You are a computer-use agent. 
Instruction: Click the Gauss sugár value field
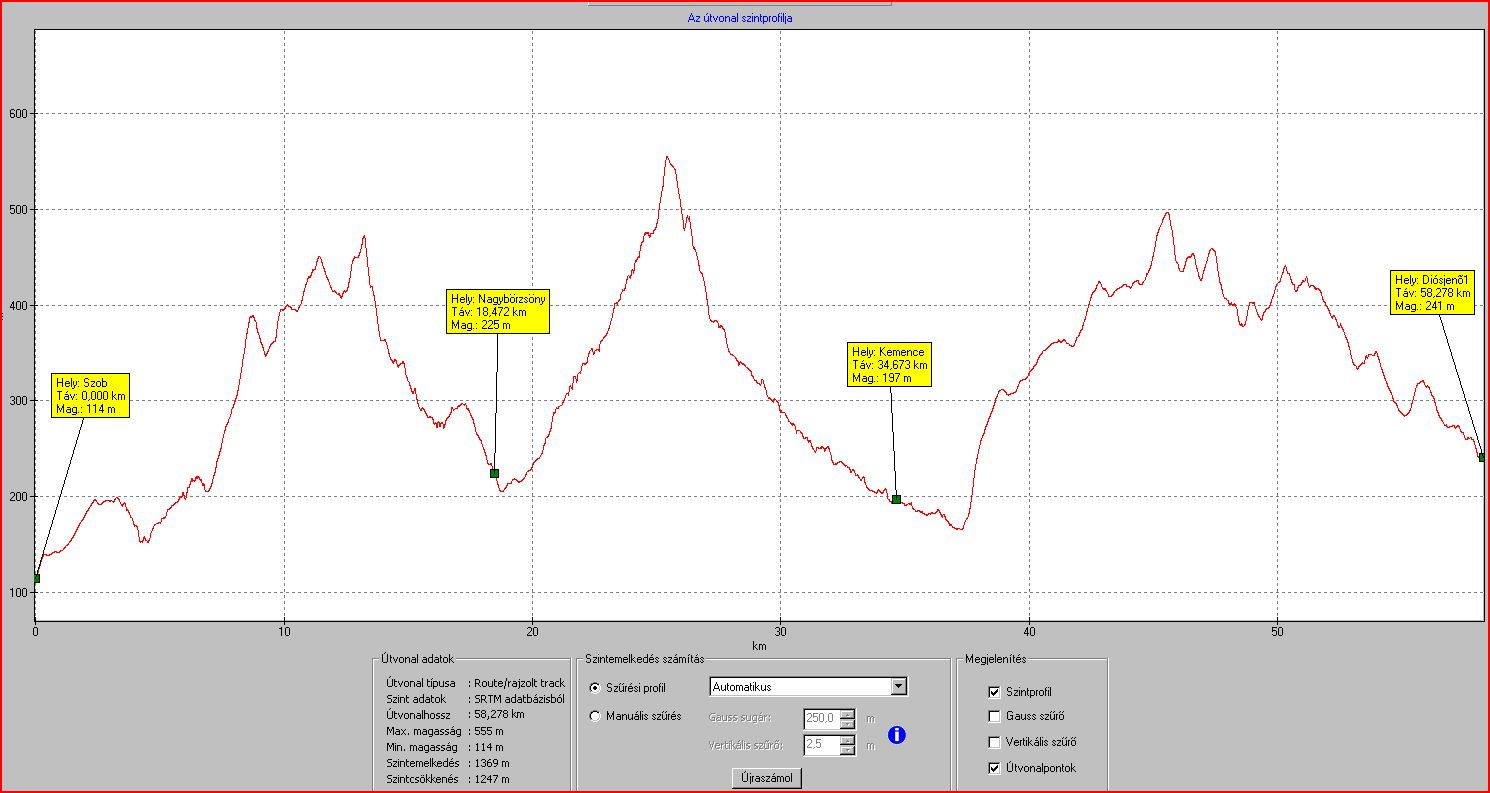[x=821, y=717]
